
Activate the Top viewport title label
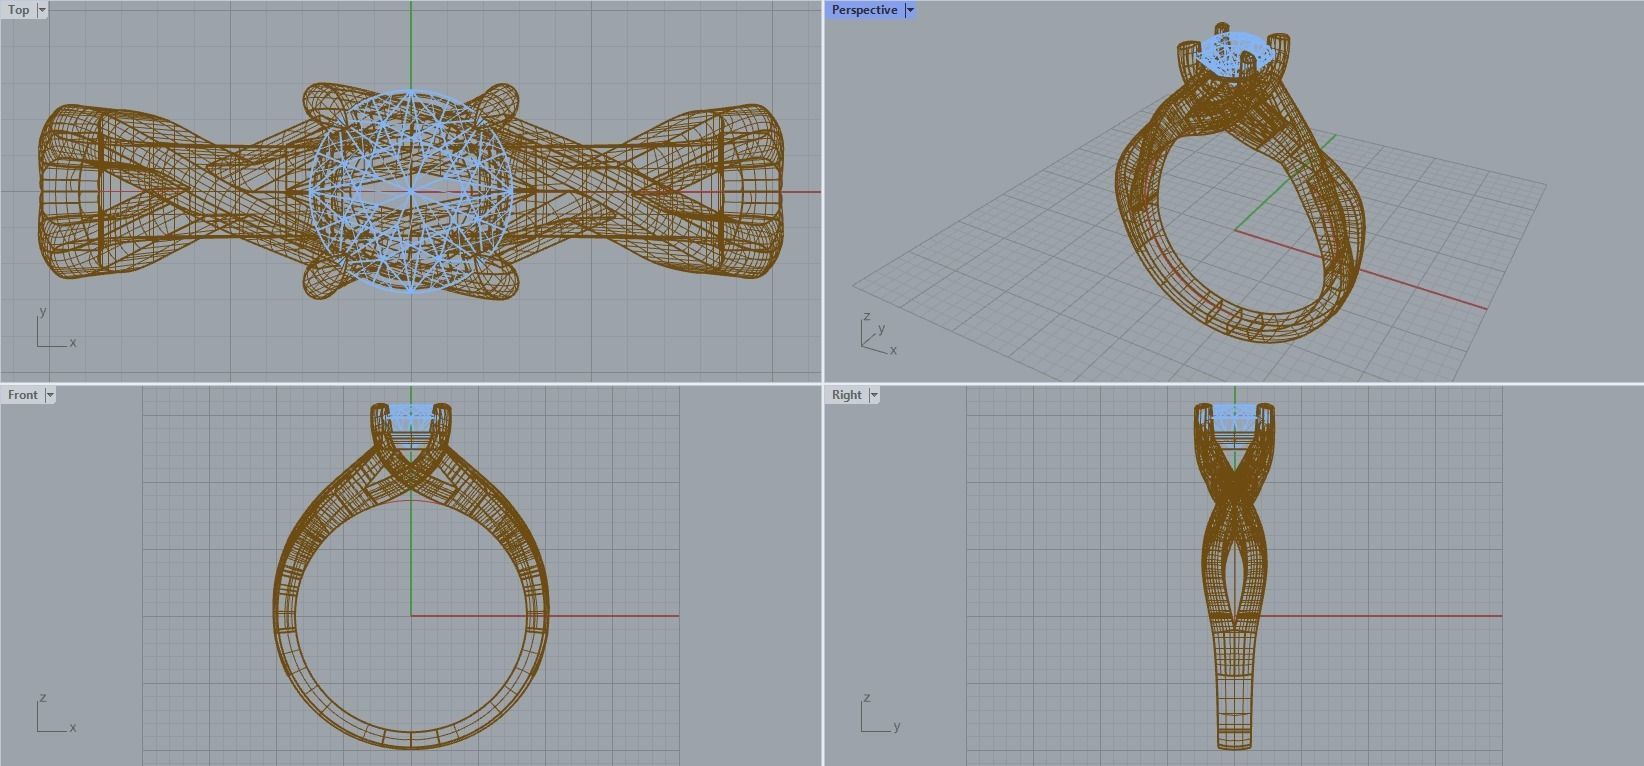(x=19, y=10)
